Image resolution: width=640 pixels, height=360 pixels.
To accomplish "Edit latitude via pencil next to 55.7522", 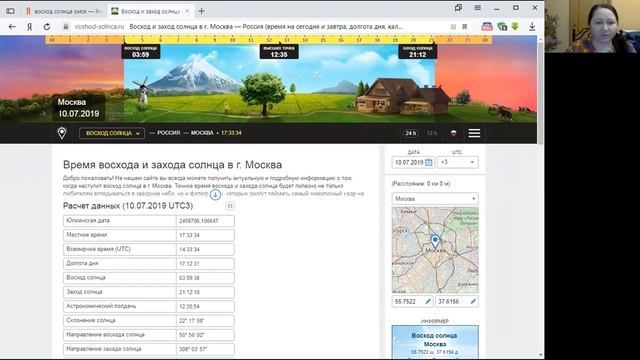I will click(428, 302).
